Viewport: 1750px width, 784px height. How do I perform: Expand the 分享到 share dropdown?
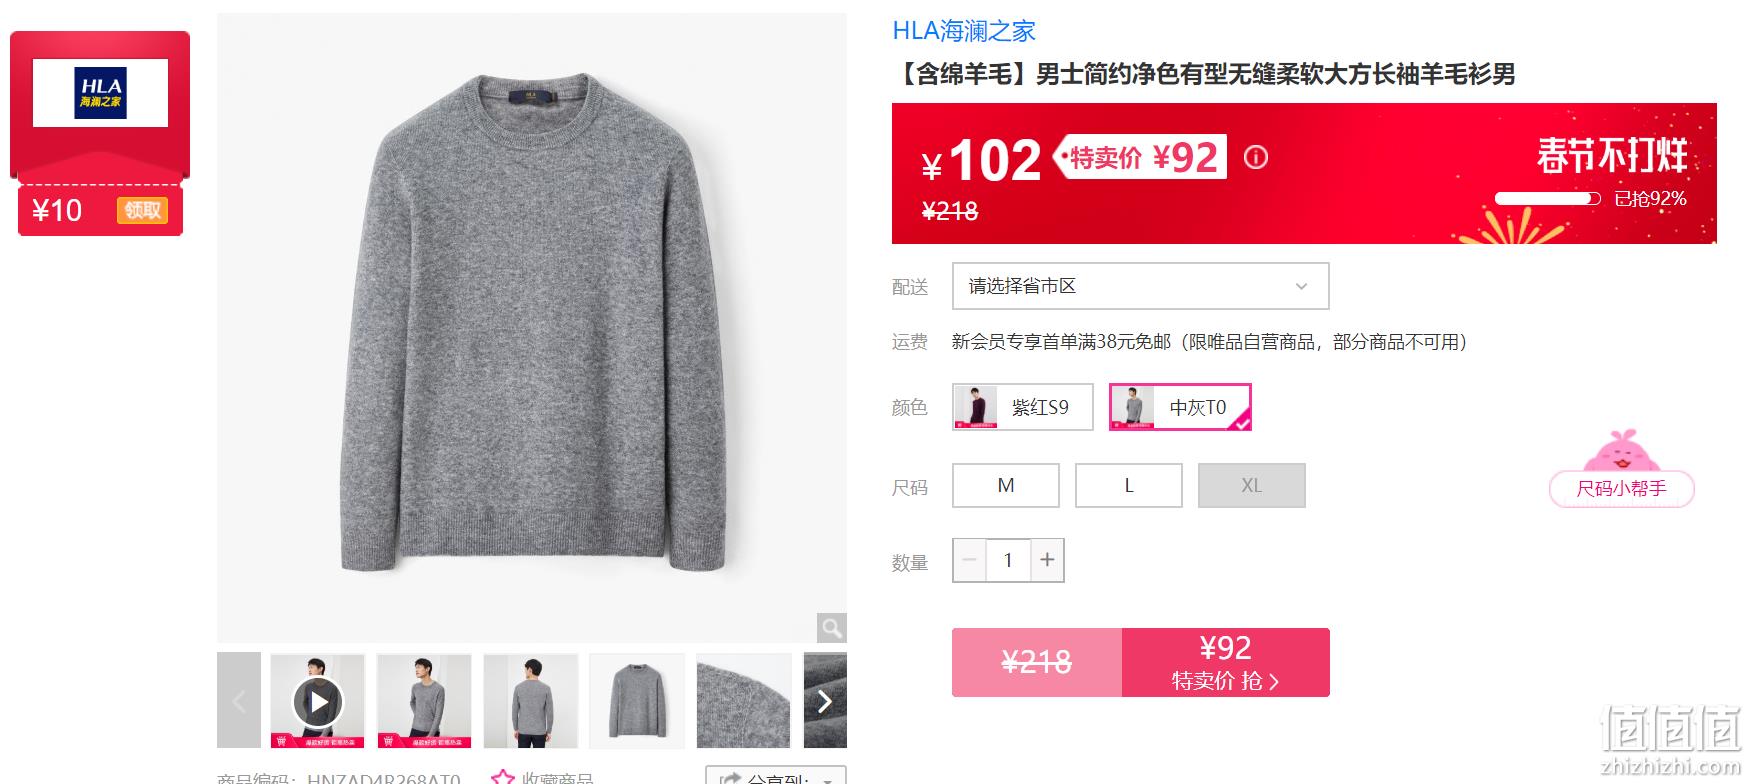tap(776, 776)
